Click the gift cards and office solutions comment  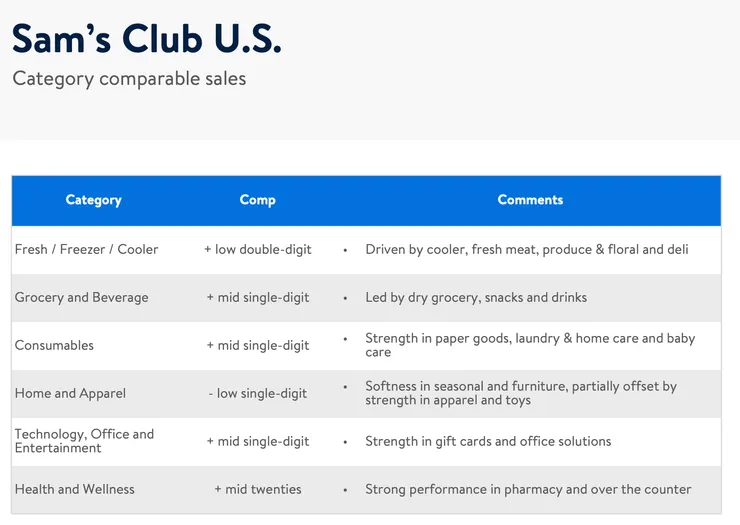coord(488,441)
